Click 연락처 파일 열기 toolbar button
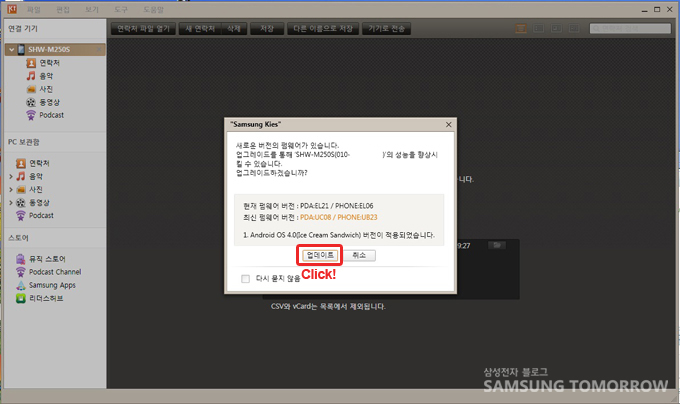Image resolution: width=680 pixels, height=404 pixels. coord(143,29)
